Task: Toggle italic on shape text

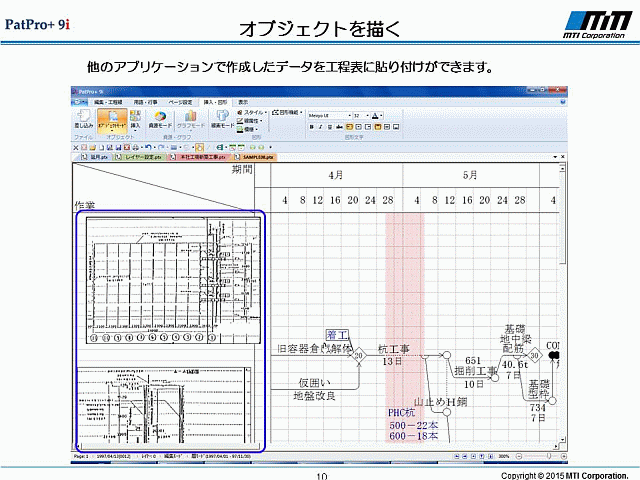Action: 320,127
